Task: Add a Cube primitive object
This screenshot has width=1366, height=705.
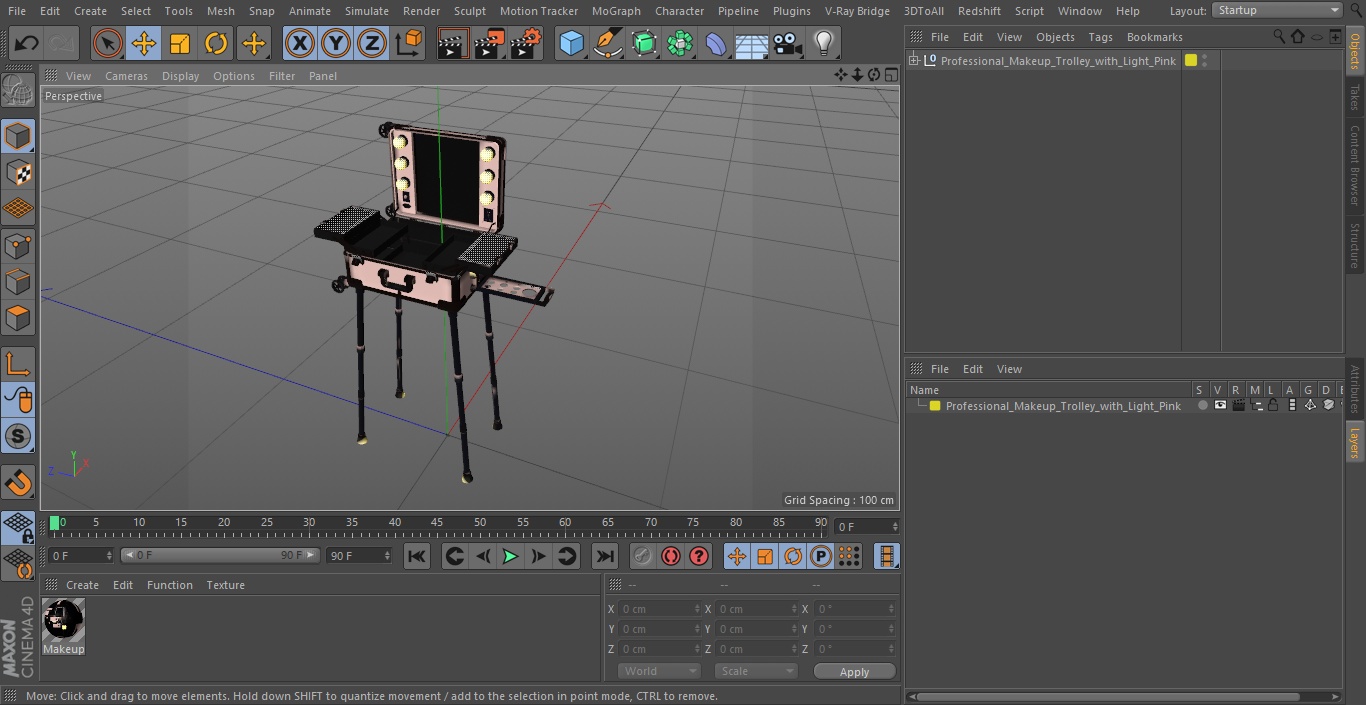Action: click(x=571, y=43)
